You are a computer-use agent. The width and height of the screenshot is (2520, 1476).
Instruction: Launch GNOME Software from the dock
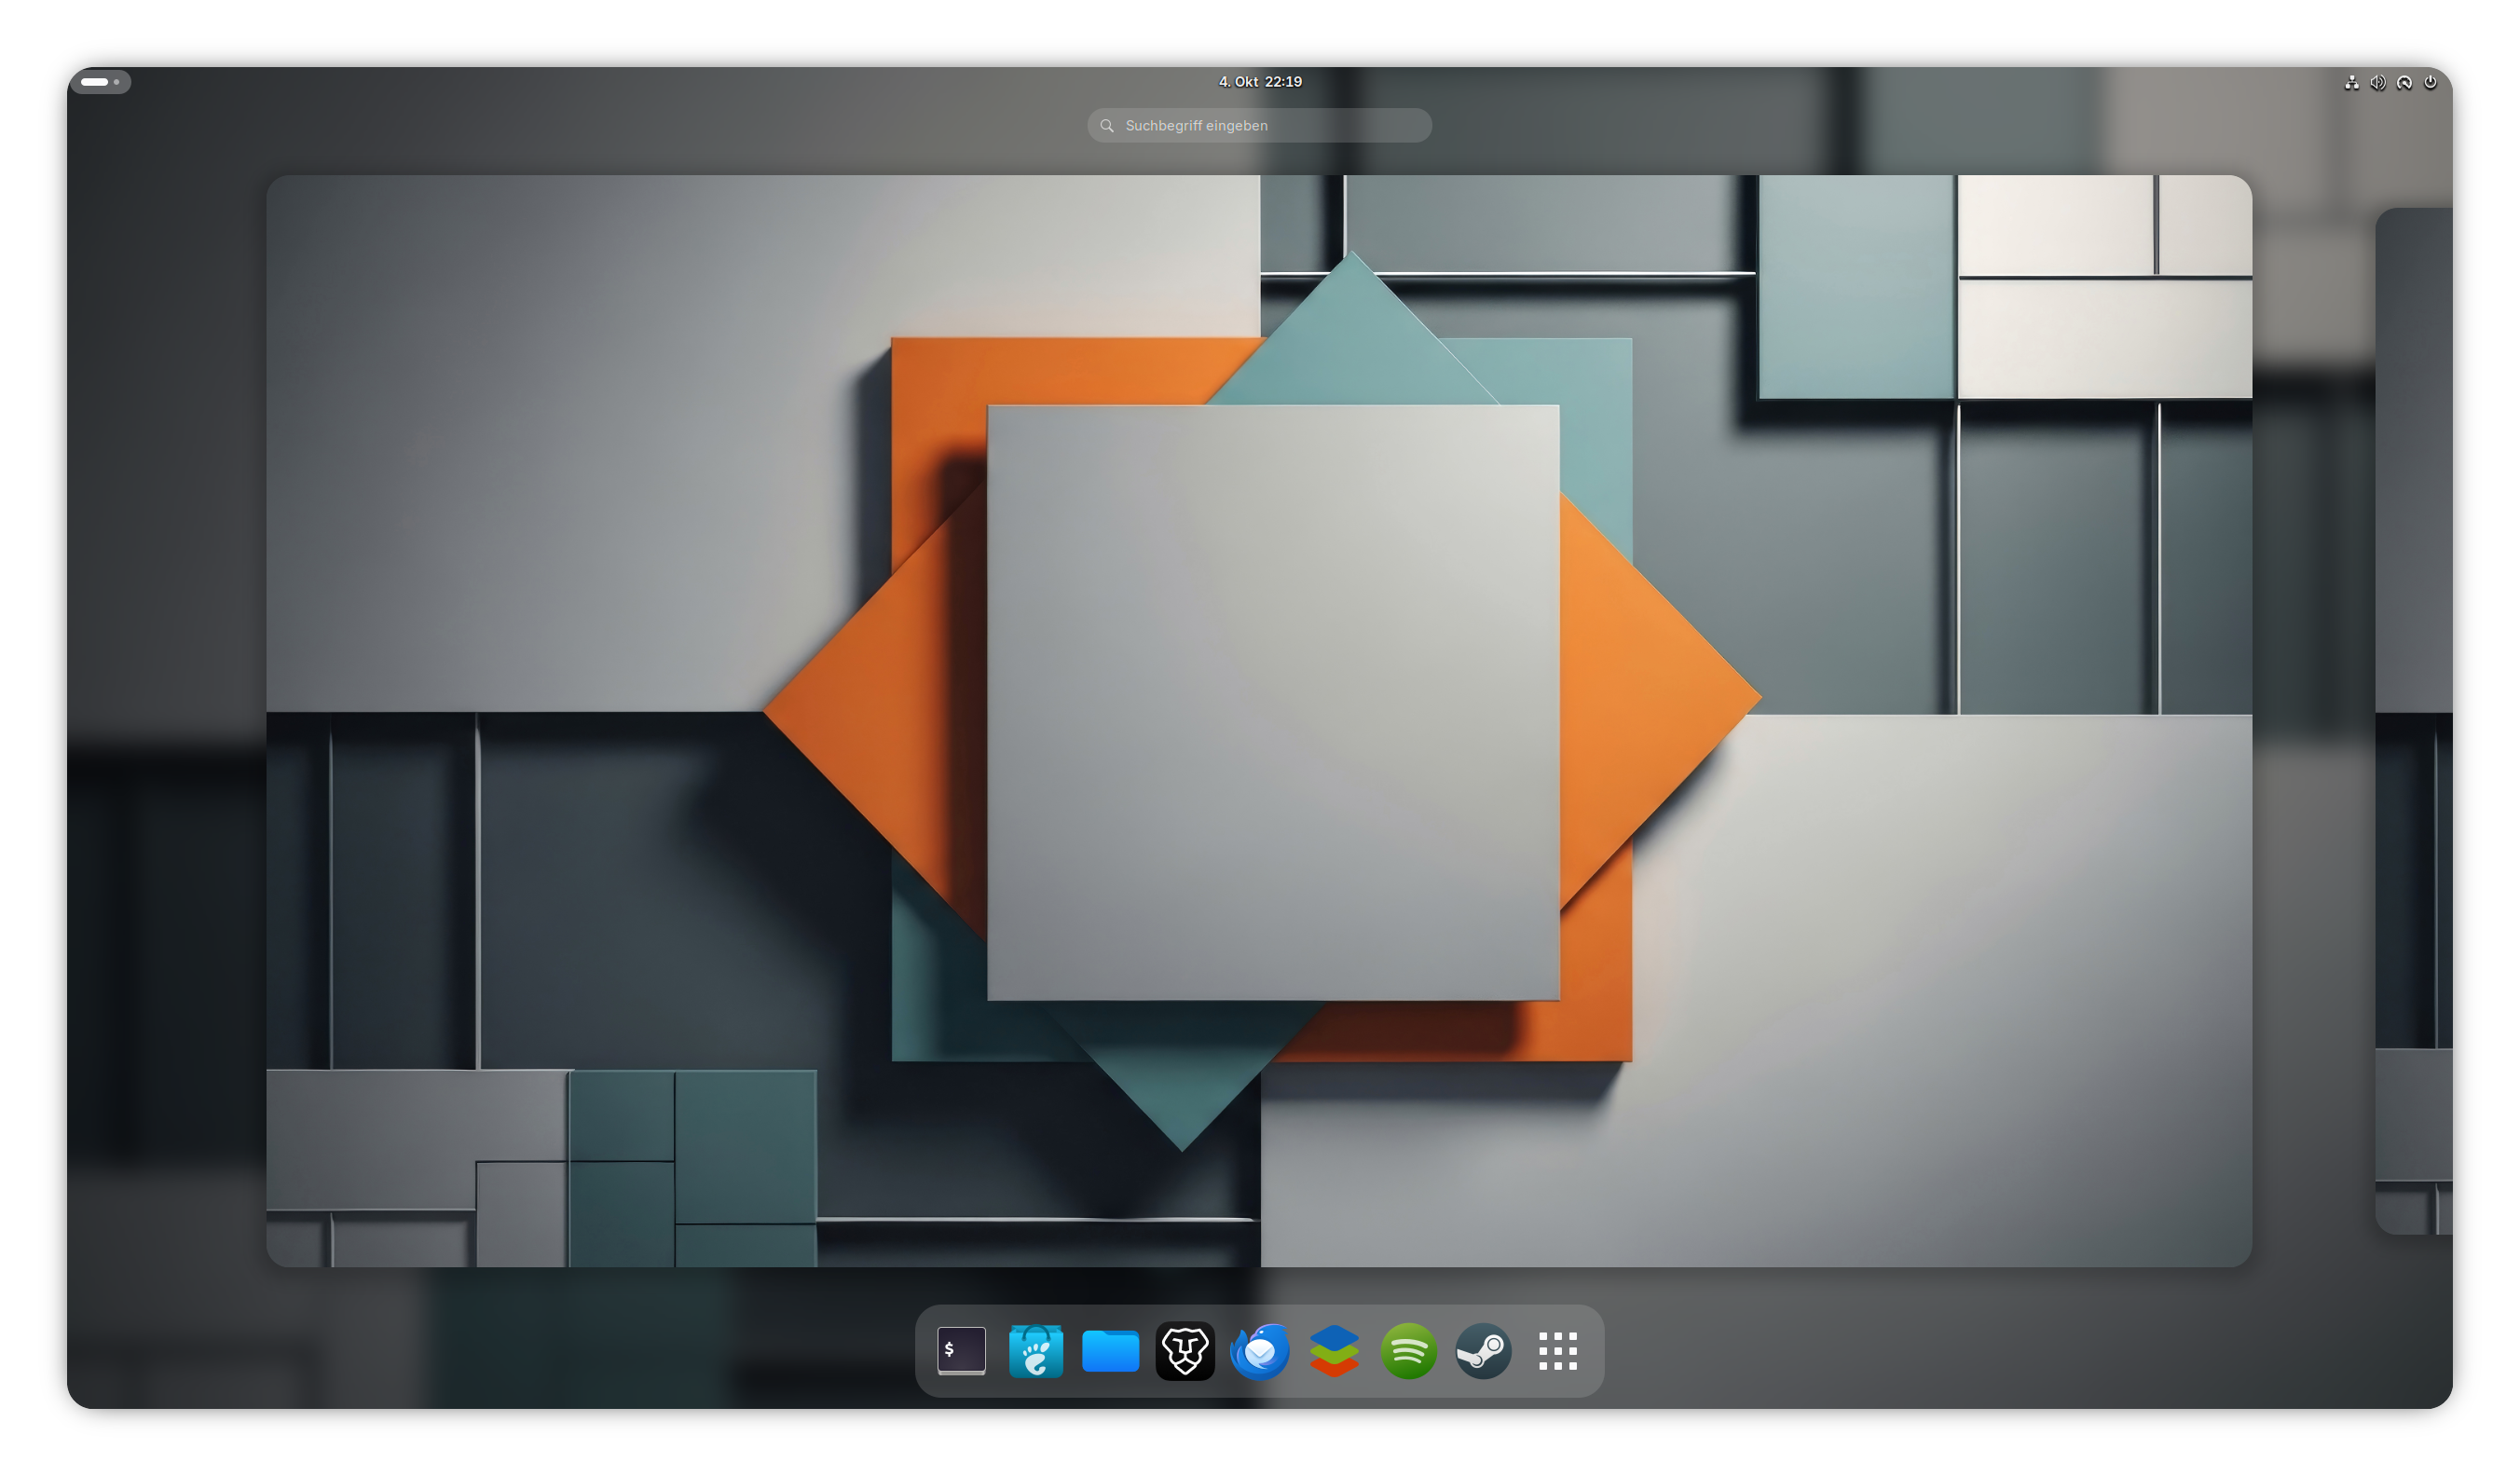(x=1035, y=1351)
